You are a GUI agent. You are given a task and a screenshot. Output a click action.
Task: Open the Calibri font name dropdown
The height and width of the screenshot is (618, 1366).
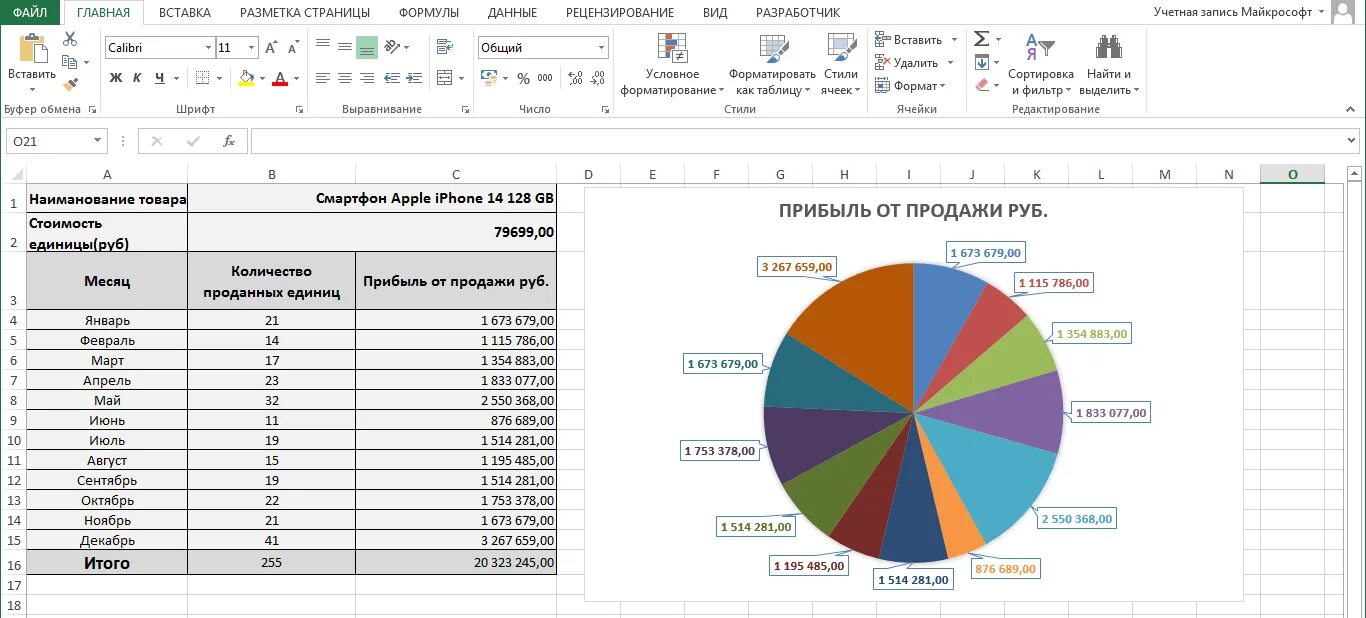(x=209, y=48)
